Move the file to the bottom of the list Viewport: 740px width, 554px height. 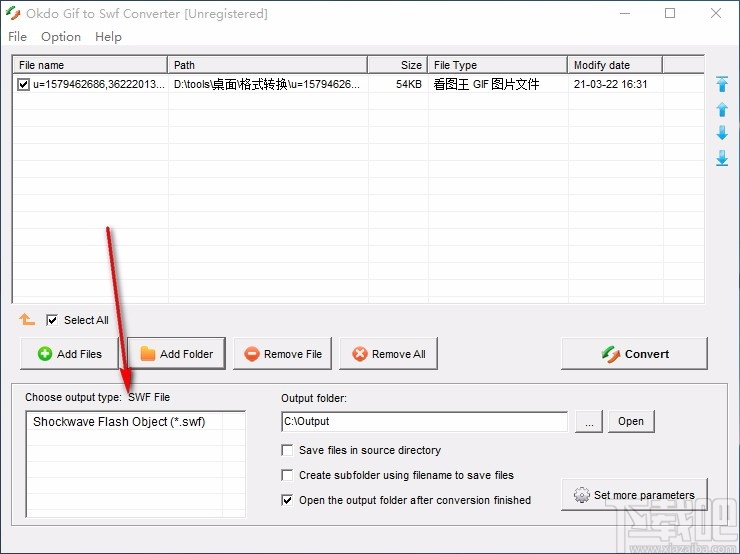pyautogui.click(x=722, y=158)
